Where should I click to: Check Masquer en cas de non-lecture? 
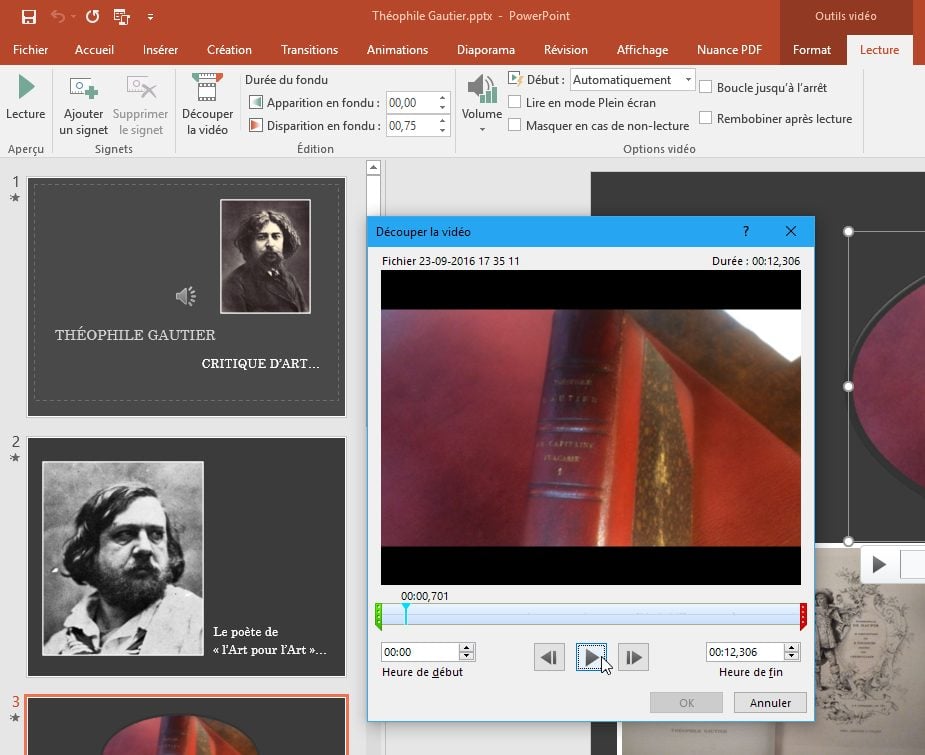tap(514, 125)
